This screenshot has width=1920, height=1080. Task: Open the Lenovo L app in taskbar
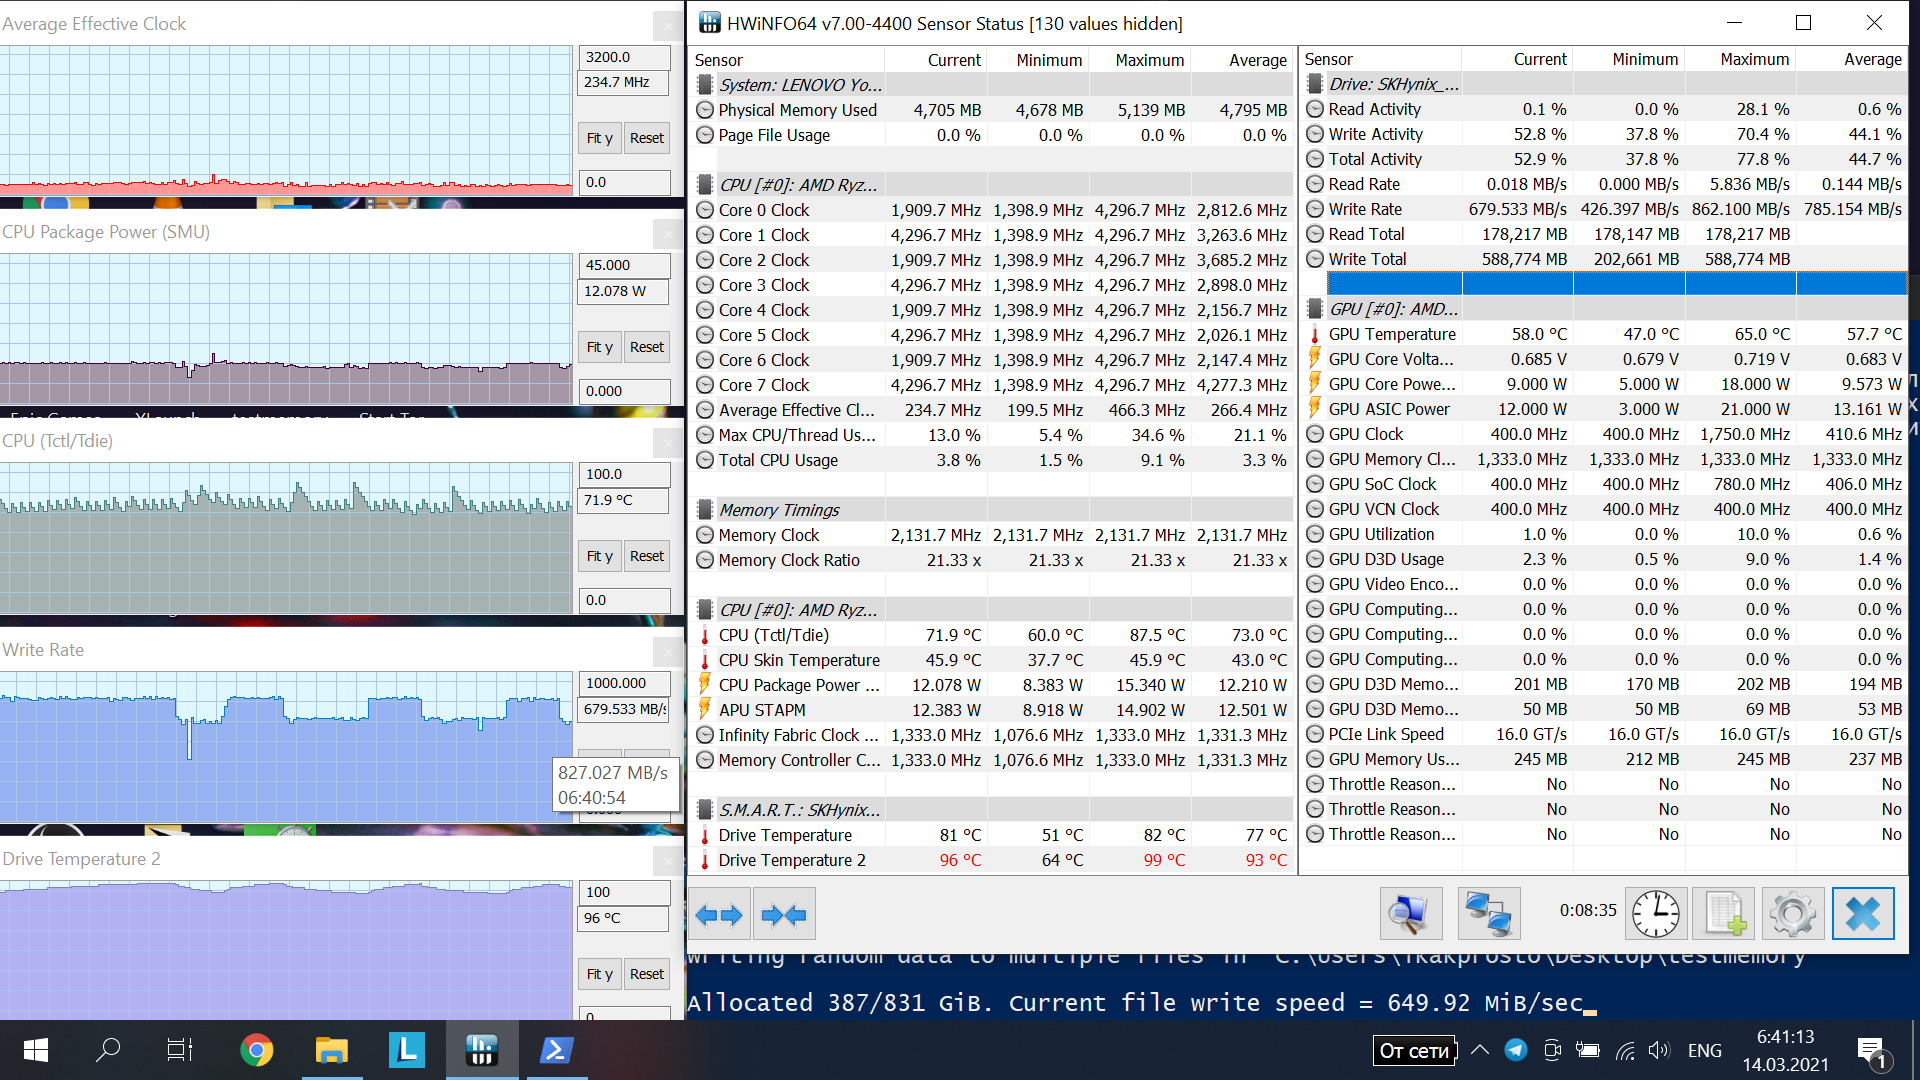[x=406, y=1050]
